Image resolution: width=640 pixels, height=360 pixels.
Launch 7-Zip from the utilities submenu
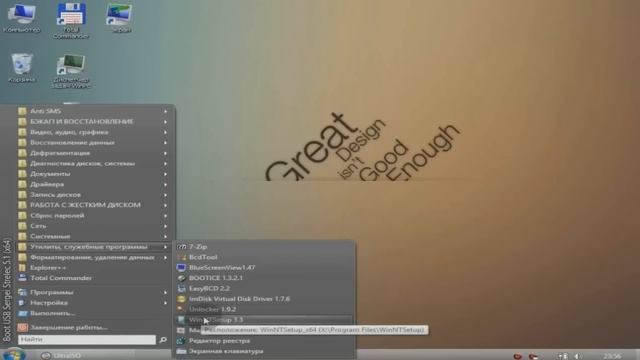[x=264, y=247]
